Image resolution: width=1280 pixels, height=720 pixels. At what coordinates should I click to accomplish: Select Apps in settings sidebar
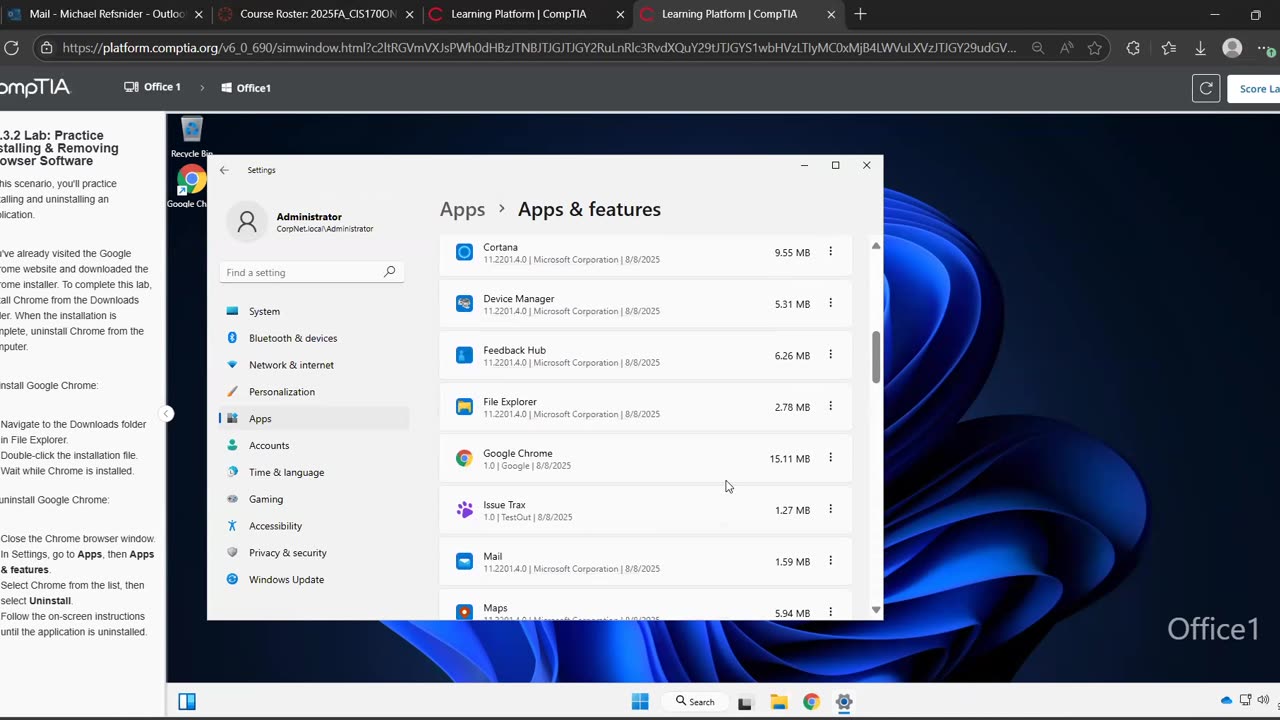click(x=314, y=419)
